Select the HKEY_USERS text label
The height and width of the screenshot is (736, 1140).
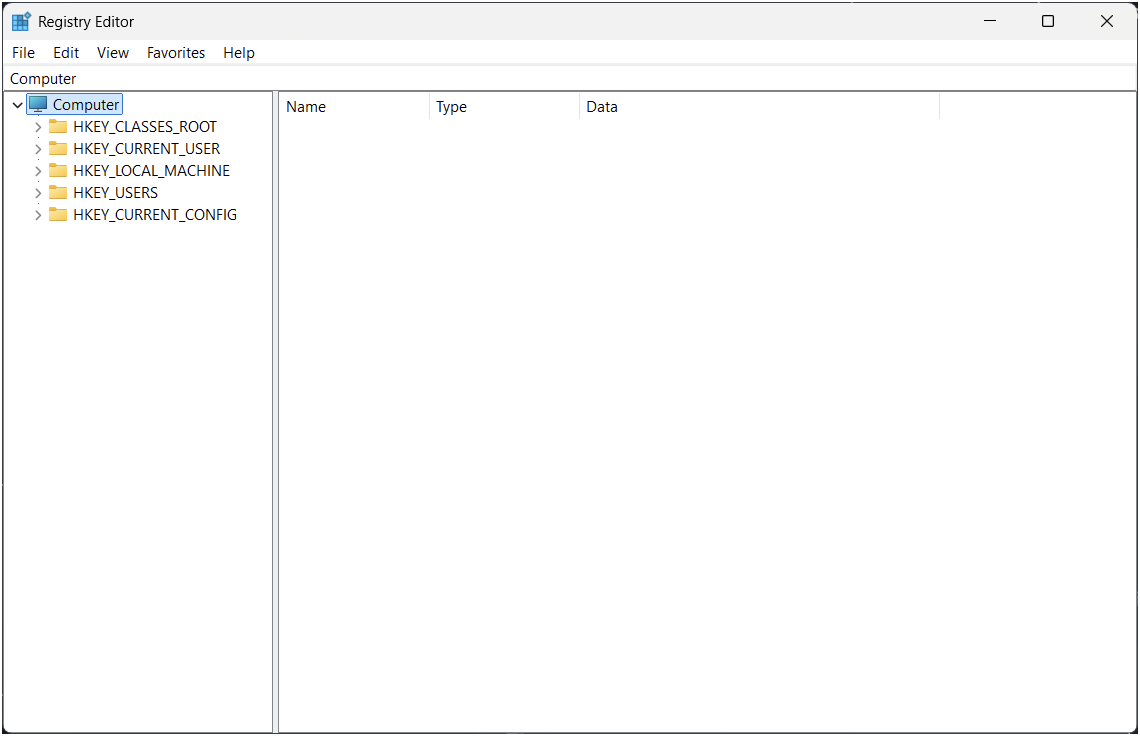tap(115, 193)
